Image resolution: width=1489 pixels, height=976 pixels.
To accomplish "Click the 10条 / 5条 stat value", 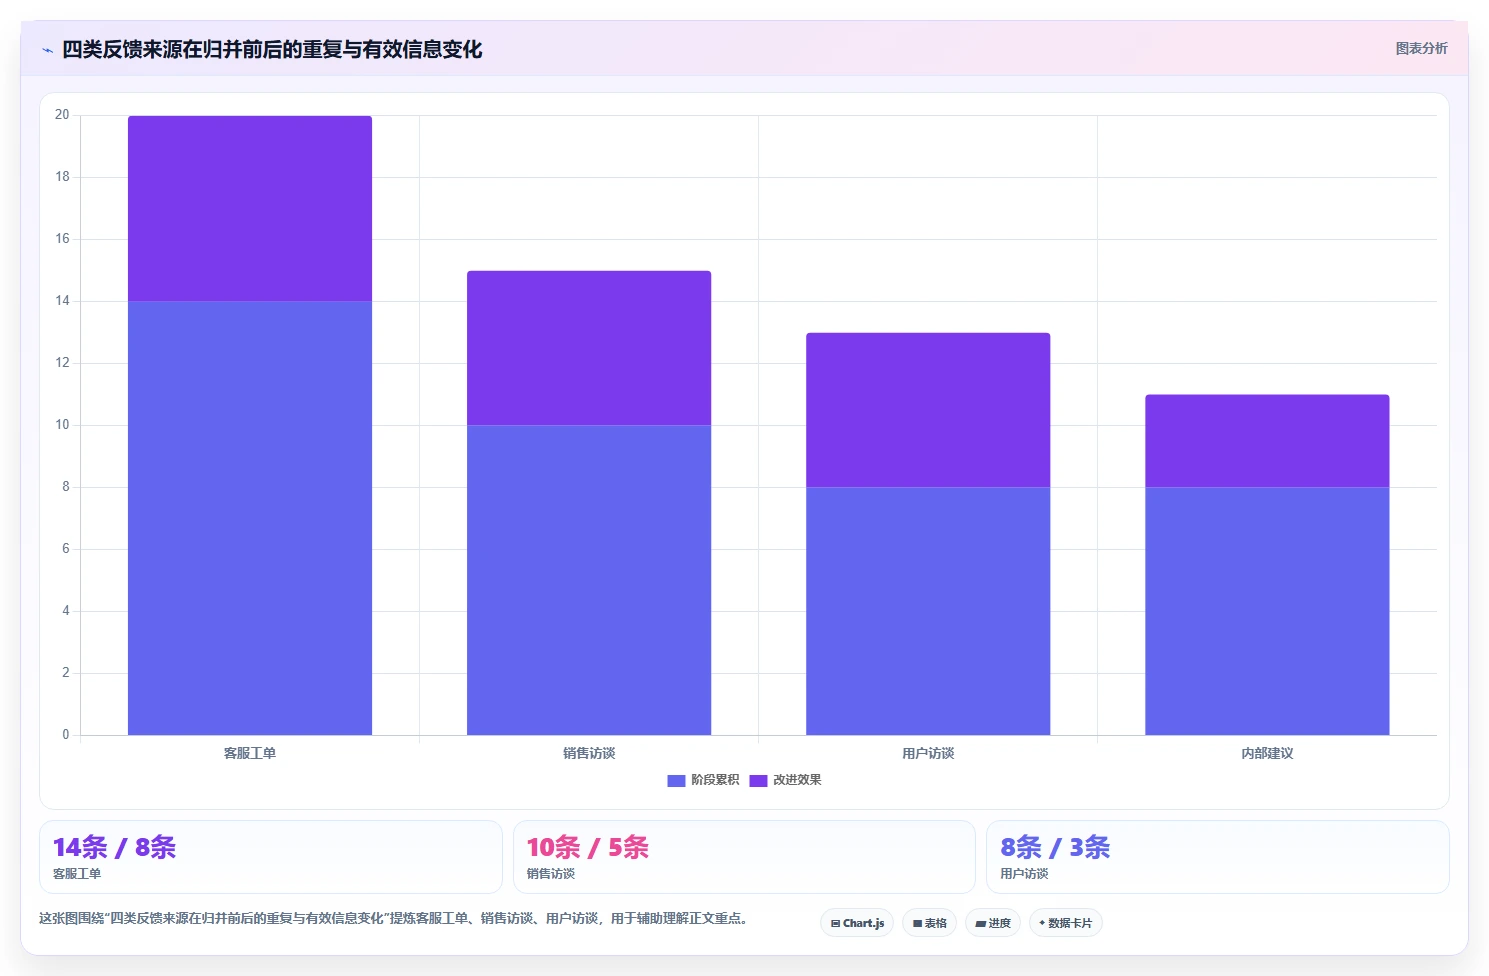I will 588,848.
